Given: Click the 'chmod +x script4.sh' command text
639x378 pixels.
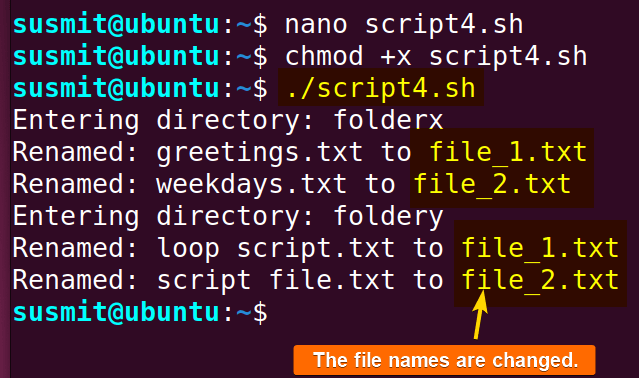Looking at the screenshot, I should click(x=436, y=57).
